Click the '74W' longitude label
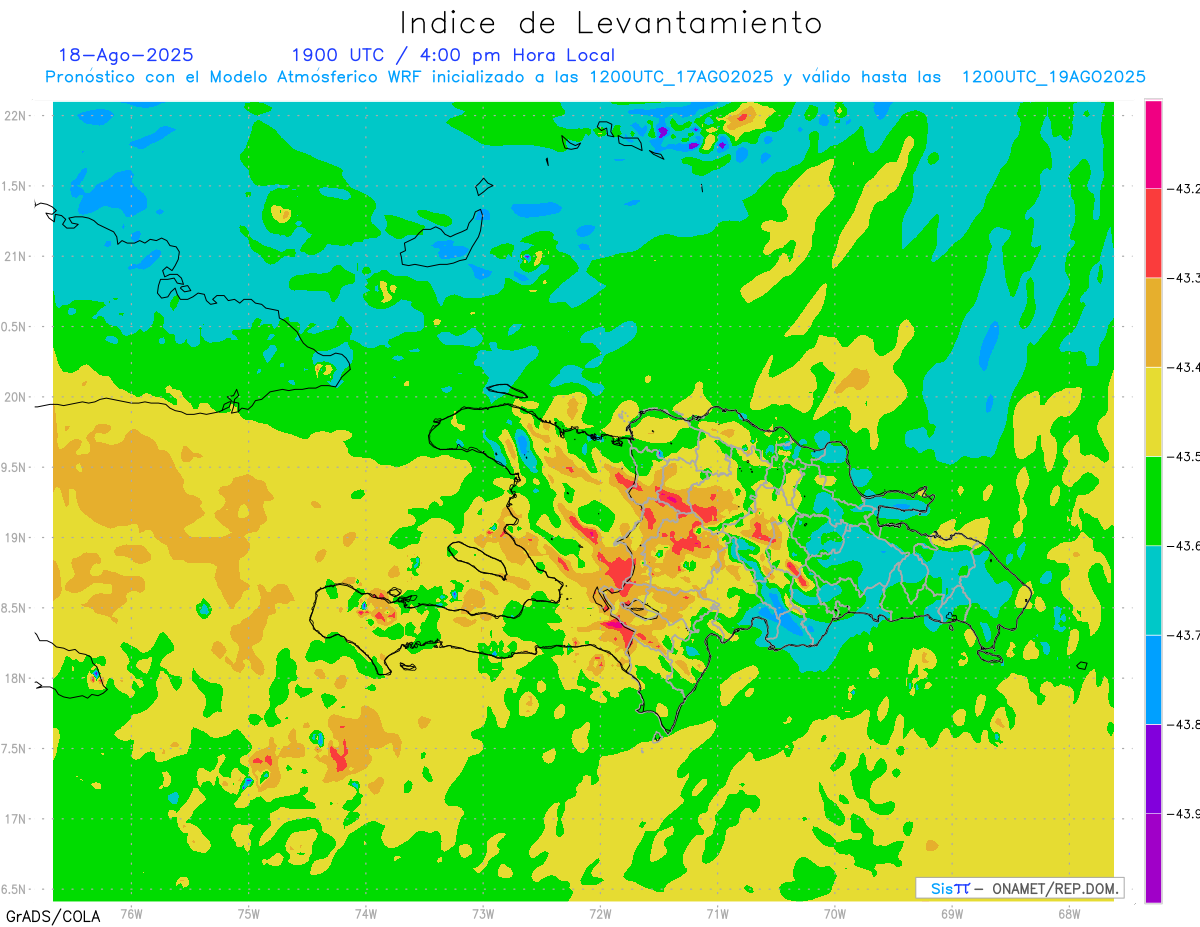Viewport: 1200px width, 927px height. (x=366, y=913)
